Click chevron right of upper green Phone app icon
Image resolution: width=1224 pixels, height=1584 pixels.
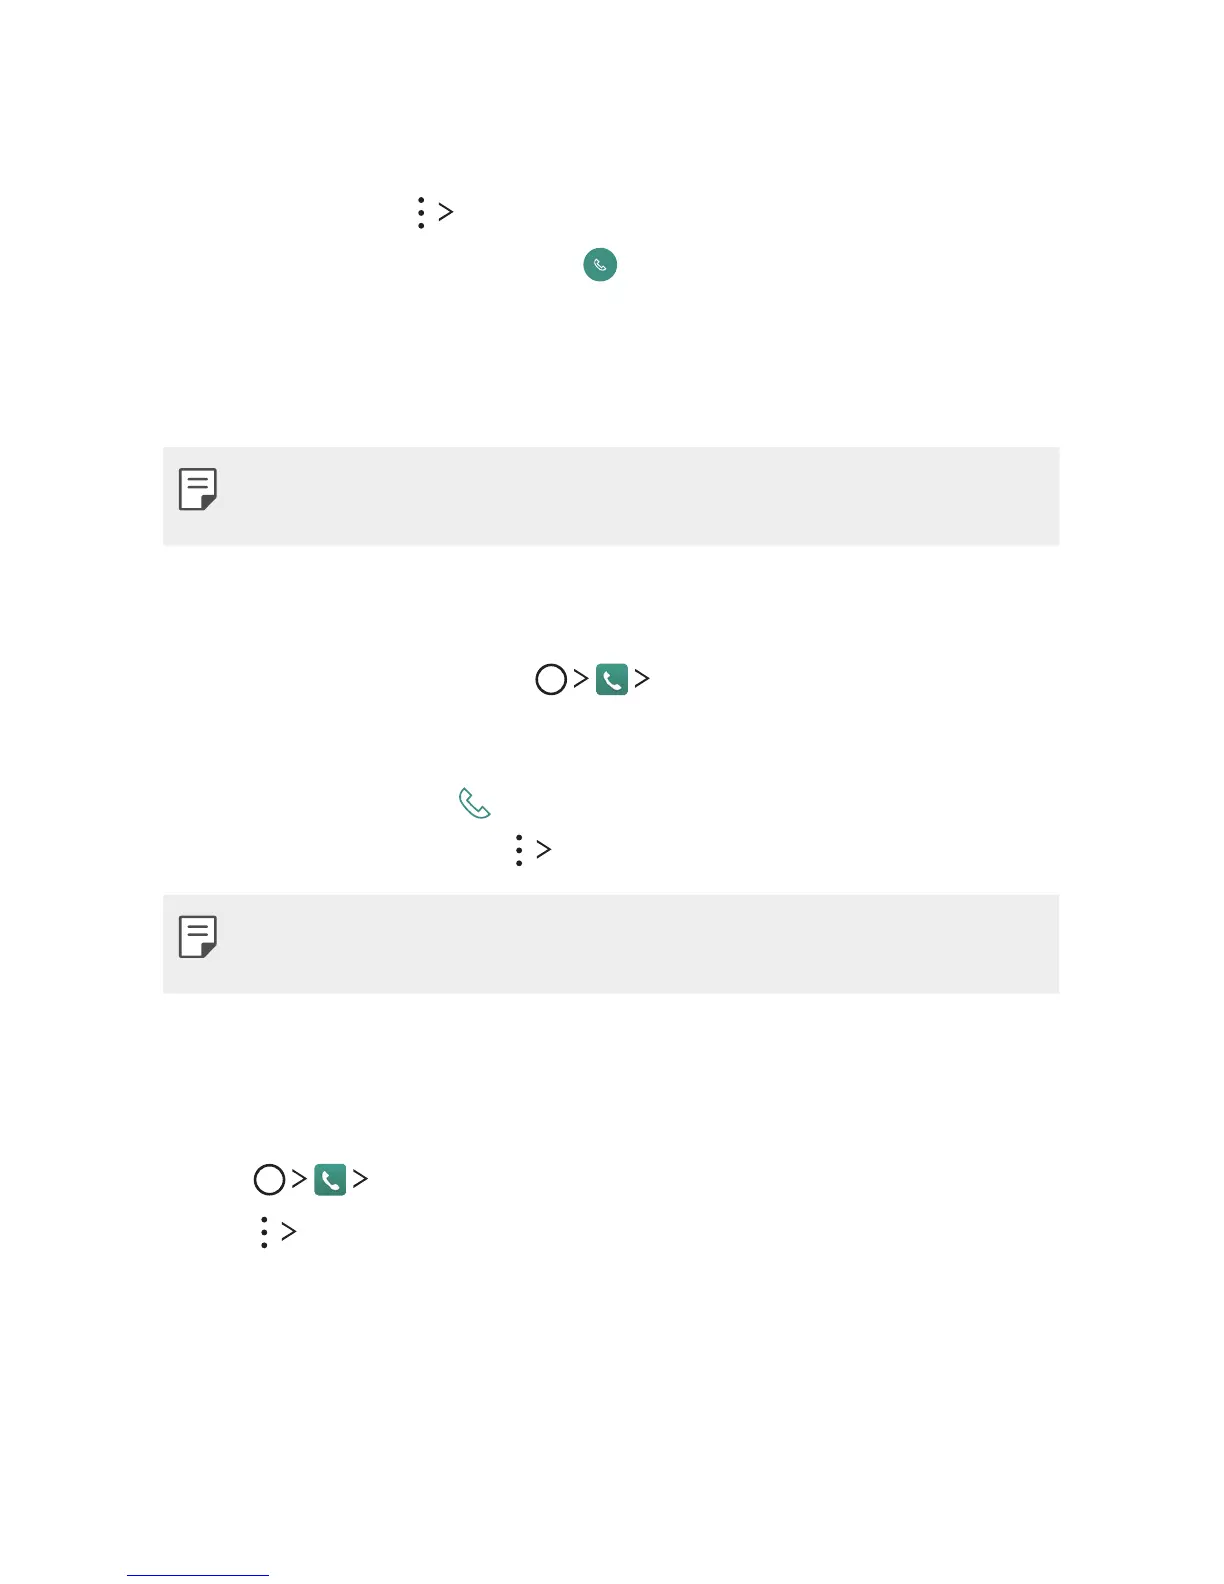tap(642, 679)
